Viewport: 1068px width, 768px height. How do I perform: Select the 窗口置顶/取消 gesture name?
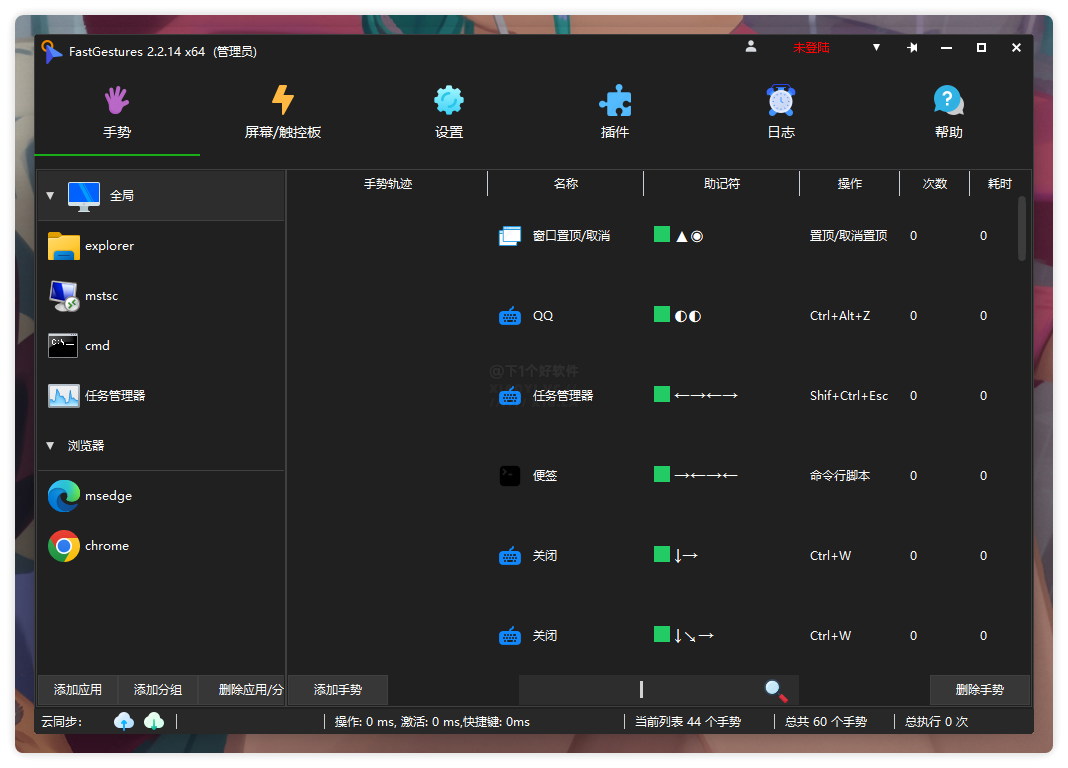pos(571,236)
